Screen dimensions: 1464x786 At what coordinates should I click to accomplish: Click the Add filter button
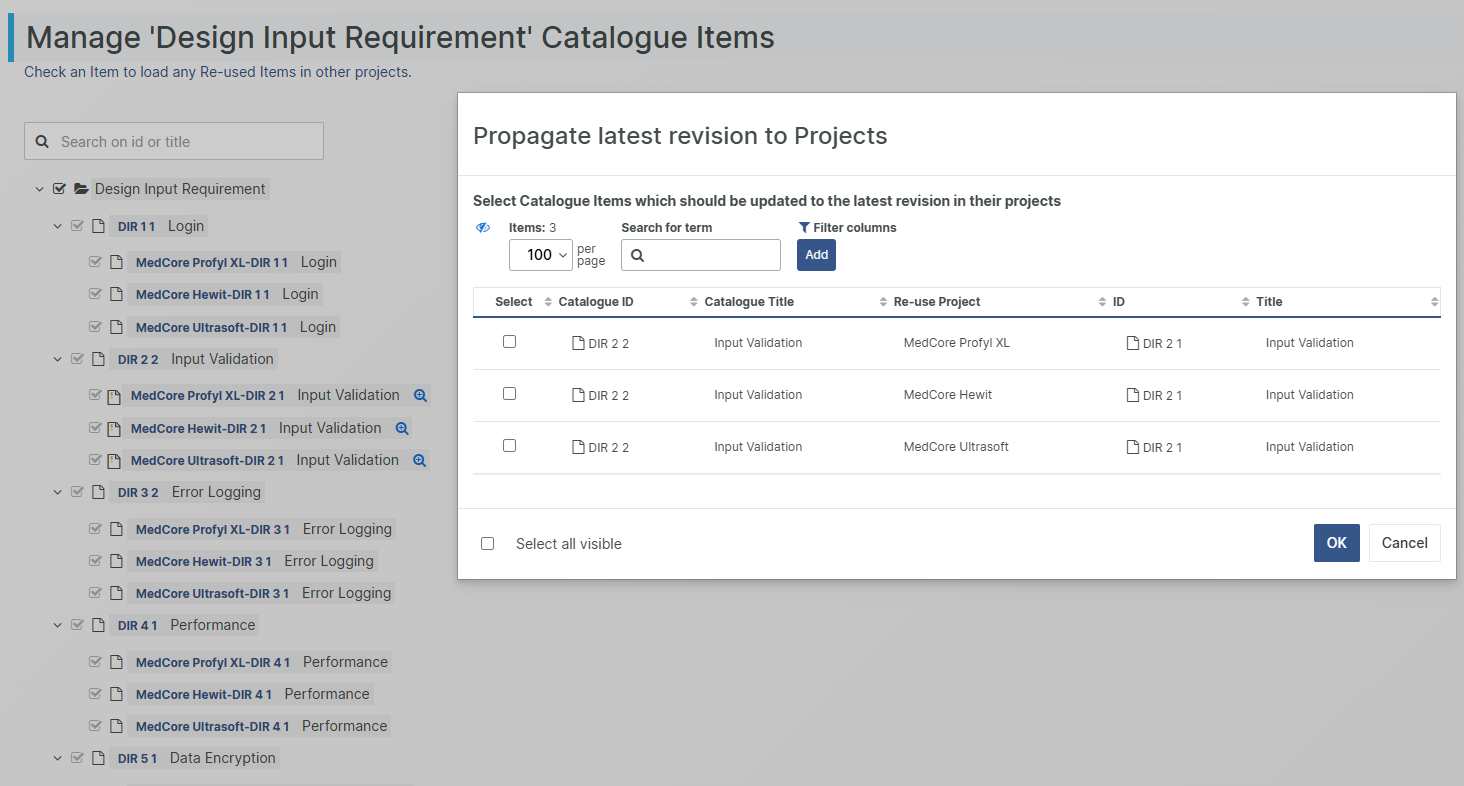pos(816,255)
